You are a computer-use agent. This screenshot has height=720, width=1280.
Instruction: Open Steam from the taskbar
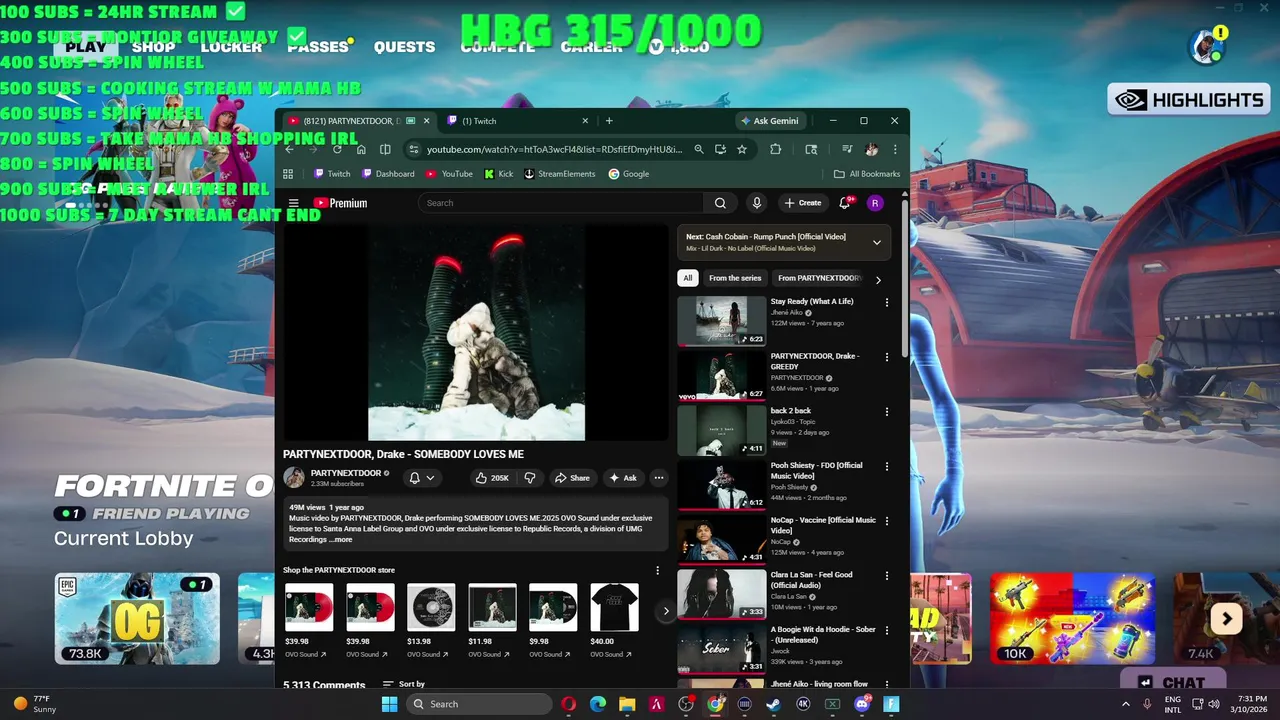click(773, 704)
